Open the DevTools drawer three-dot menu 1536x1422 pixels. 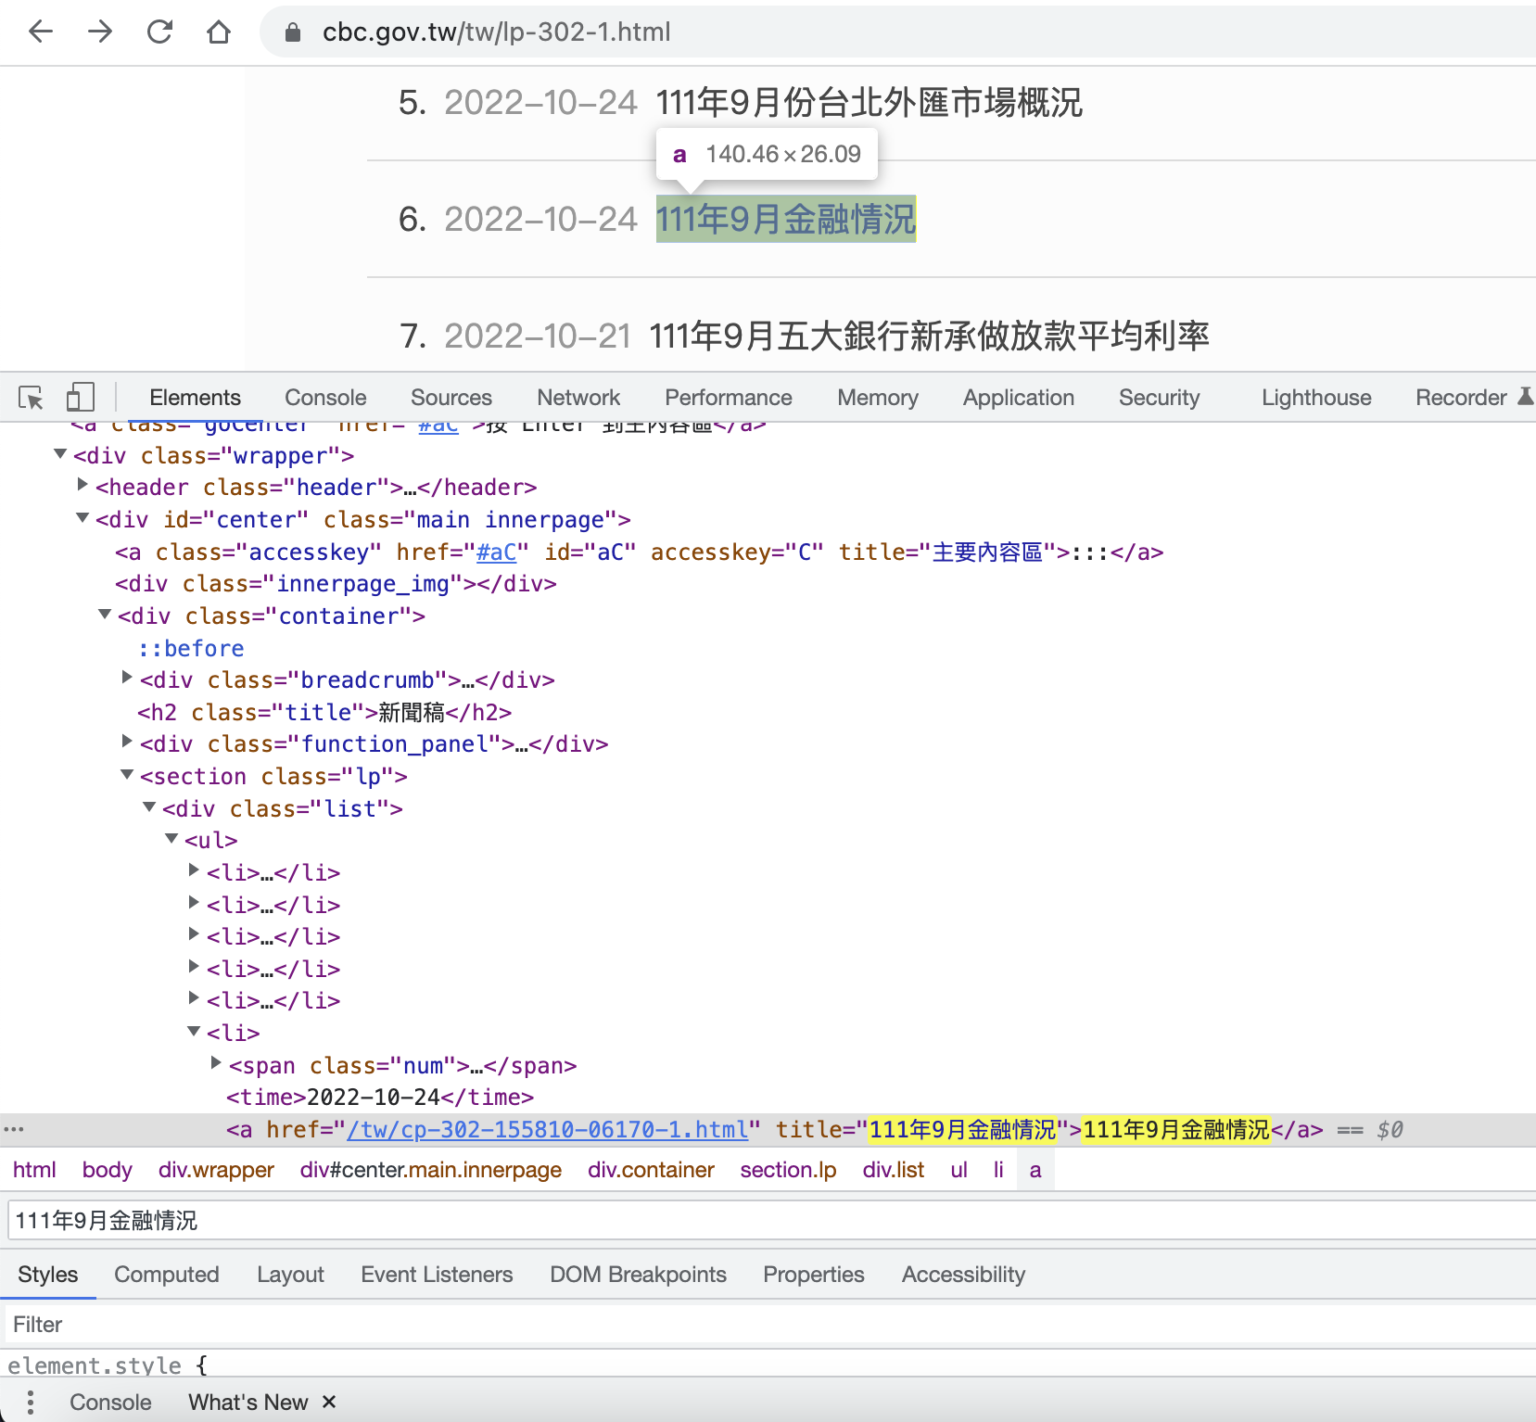pyautogui.click(x=30, y=1402)
